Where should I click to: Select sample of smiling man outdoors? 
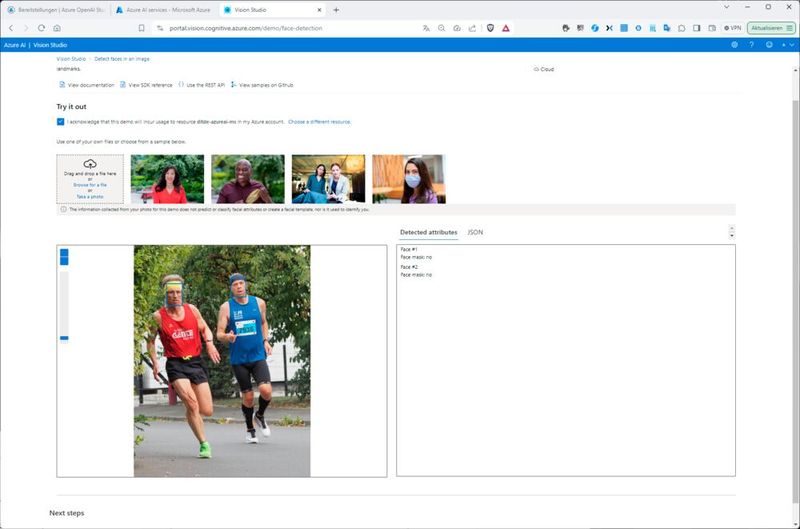click(248, 179)
